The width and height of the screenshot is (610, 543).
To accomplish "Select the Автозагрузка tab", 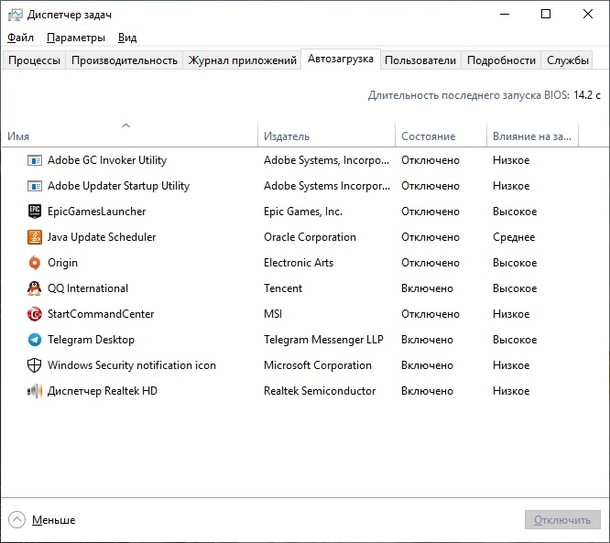I will [340, 59].
